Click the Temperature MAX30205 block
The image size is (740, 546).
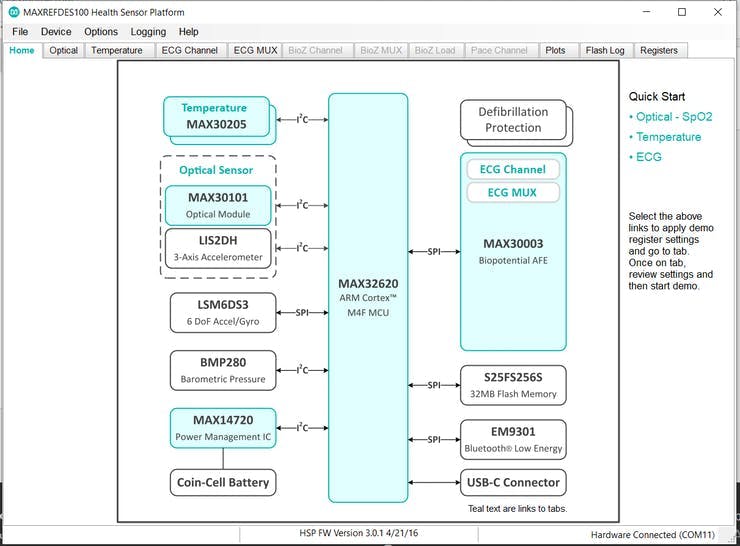(x=216, y=117)
